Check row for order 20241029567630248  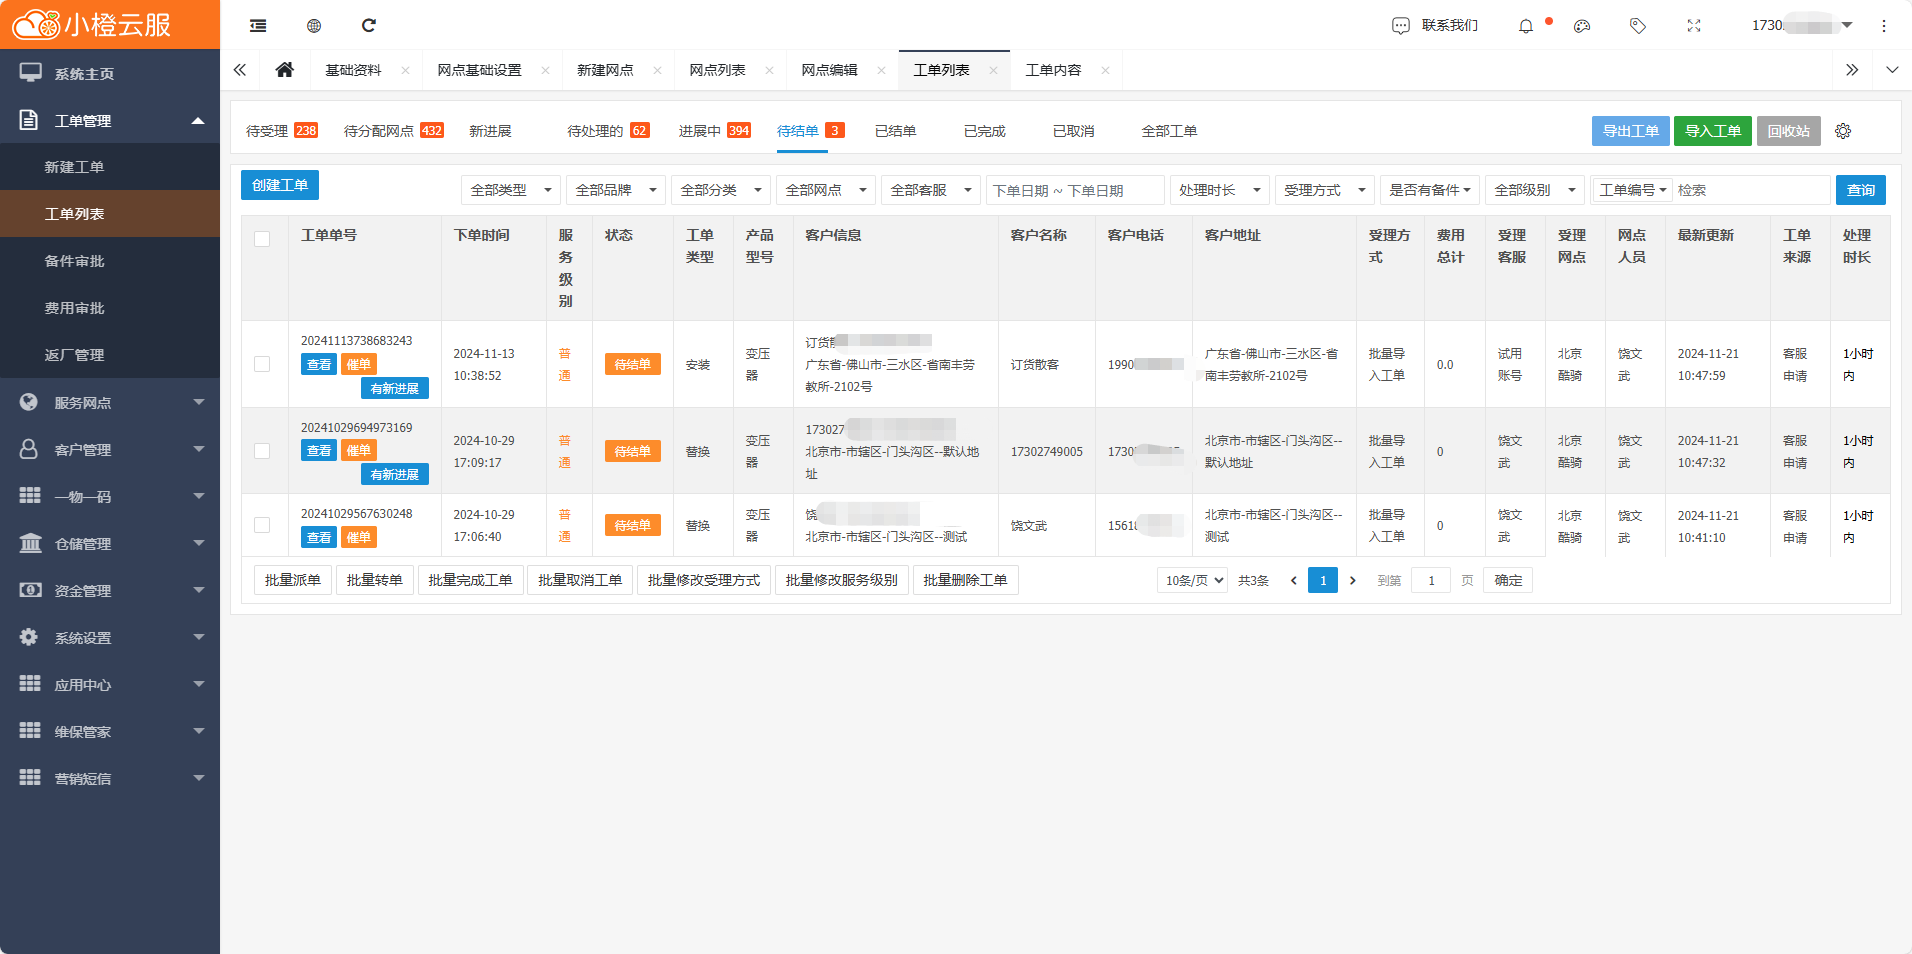[x=262, y=525]
